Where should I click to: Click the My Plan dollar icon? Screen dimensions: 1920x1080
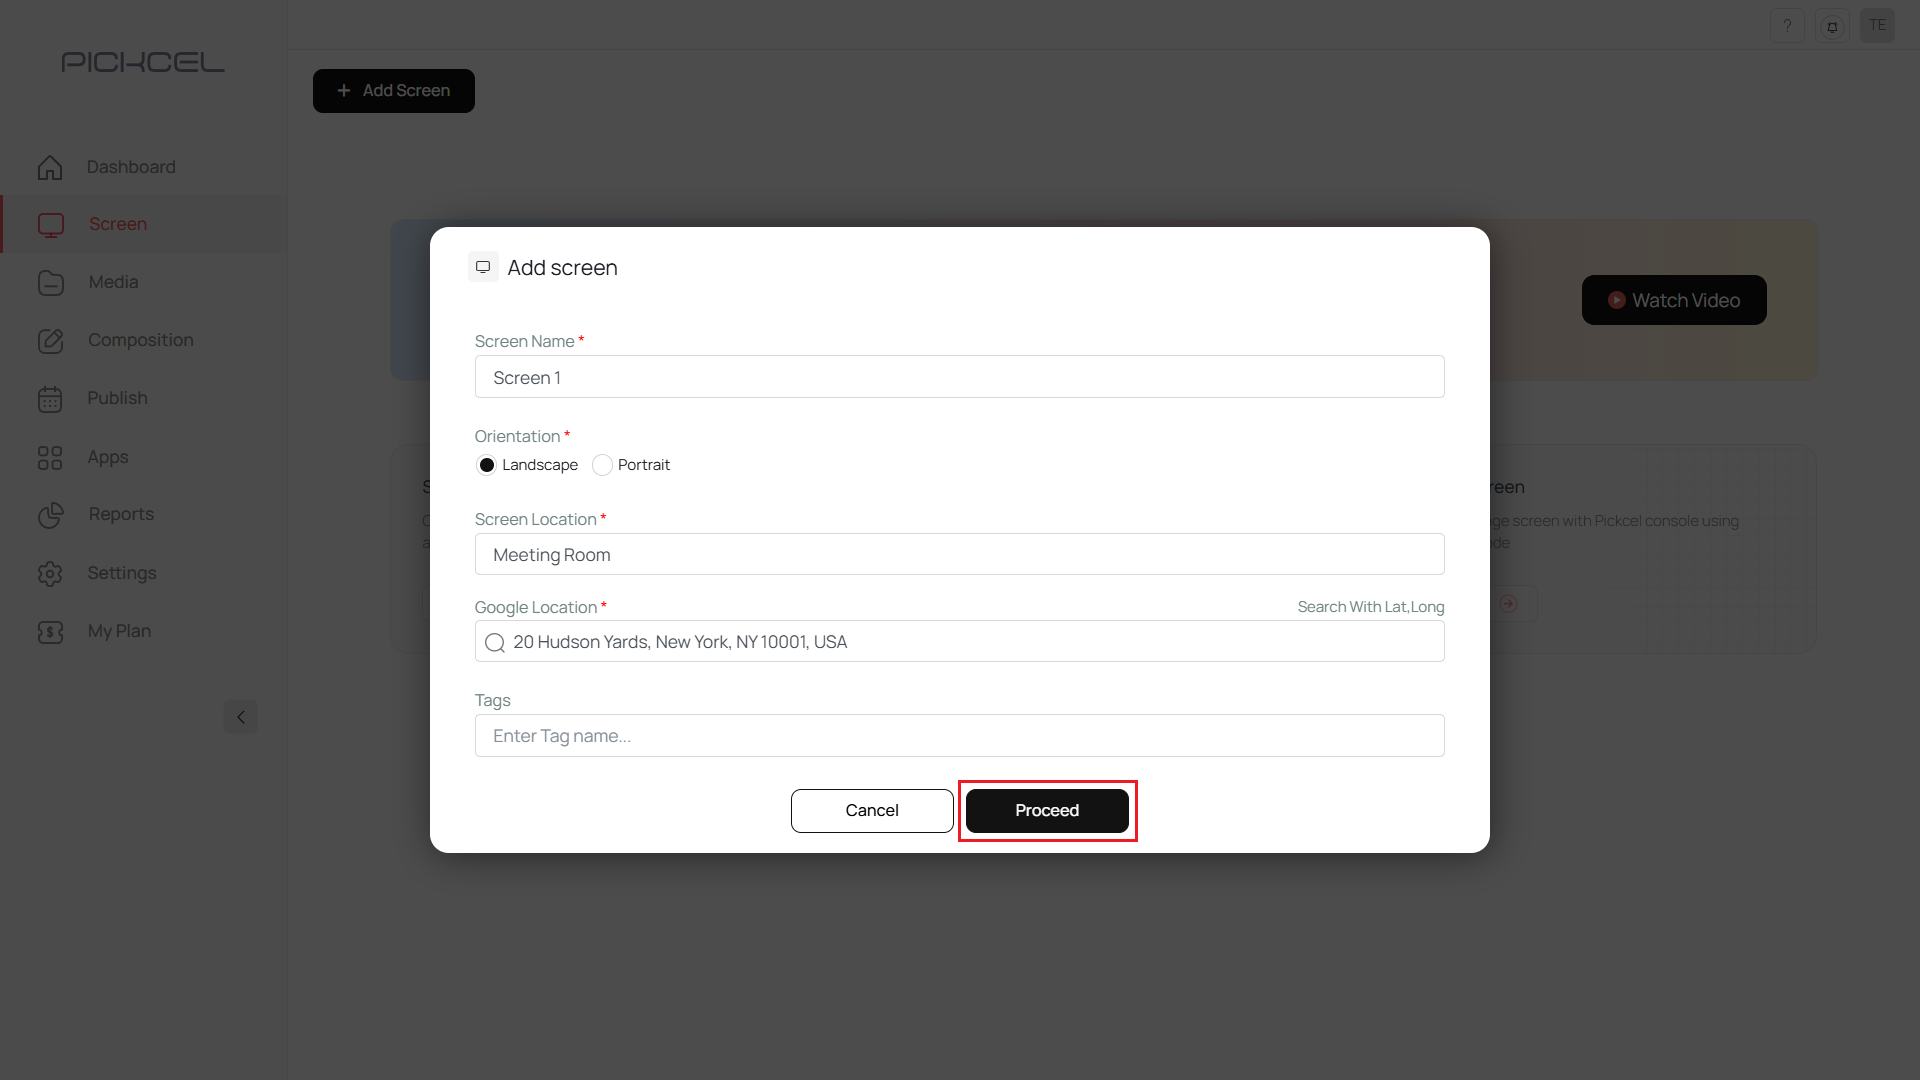50,632
